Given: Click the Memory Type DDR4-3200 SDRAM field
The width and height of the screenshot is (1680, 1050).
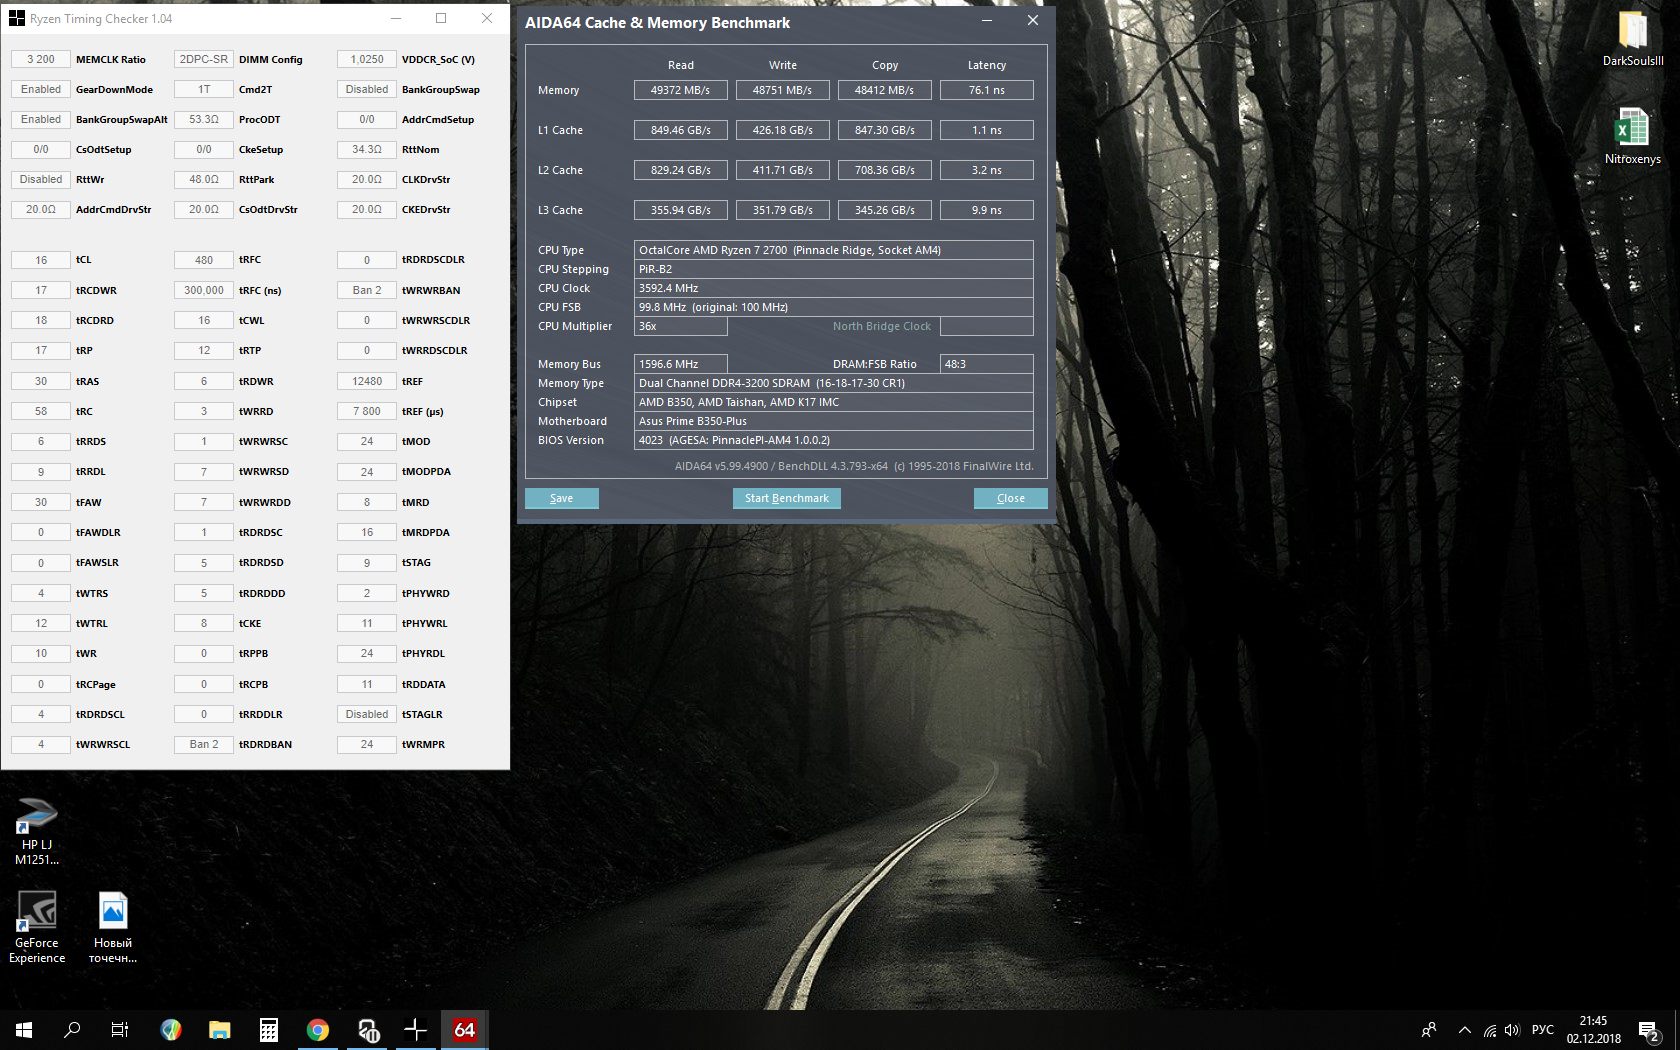Looking at the screenshot, I should tap(834, 383).
